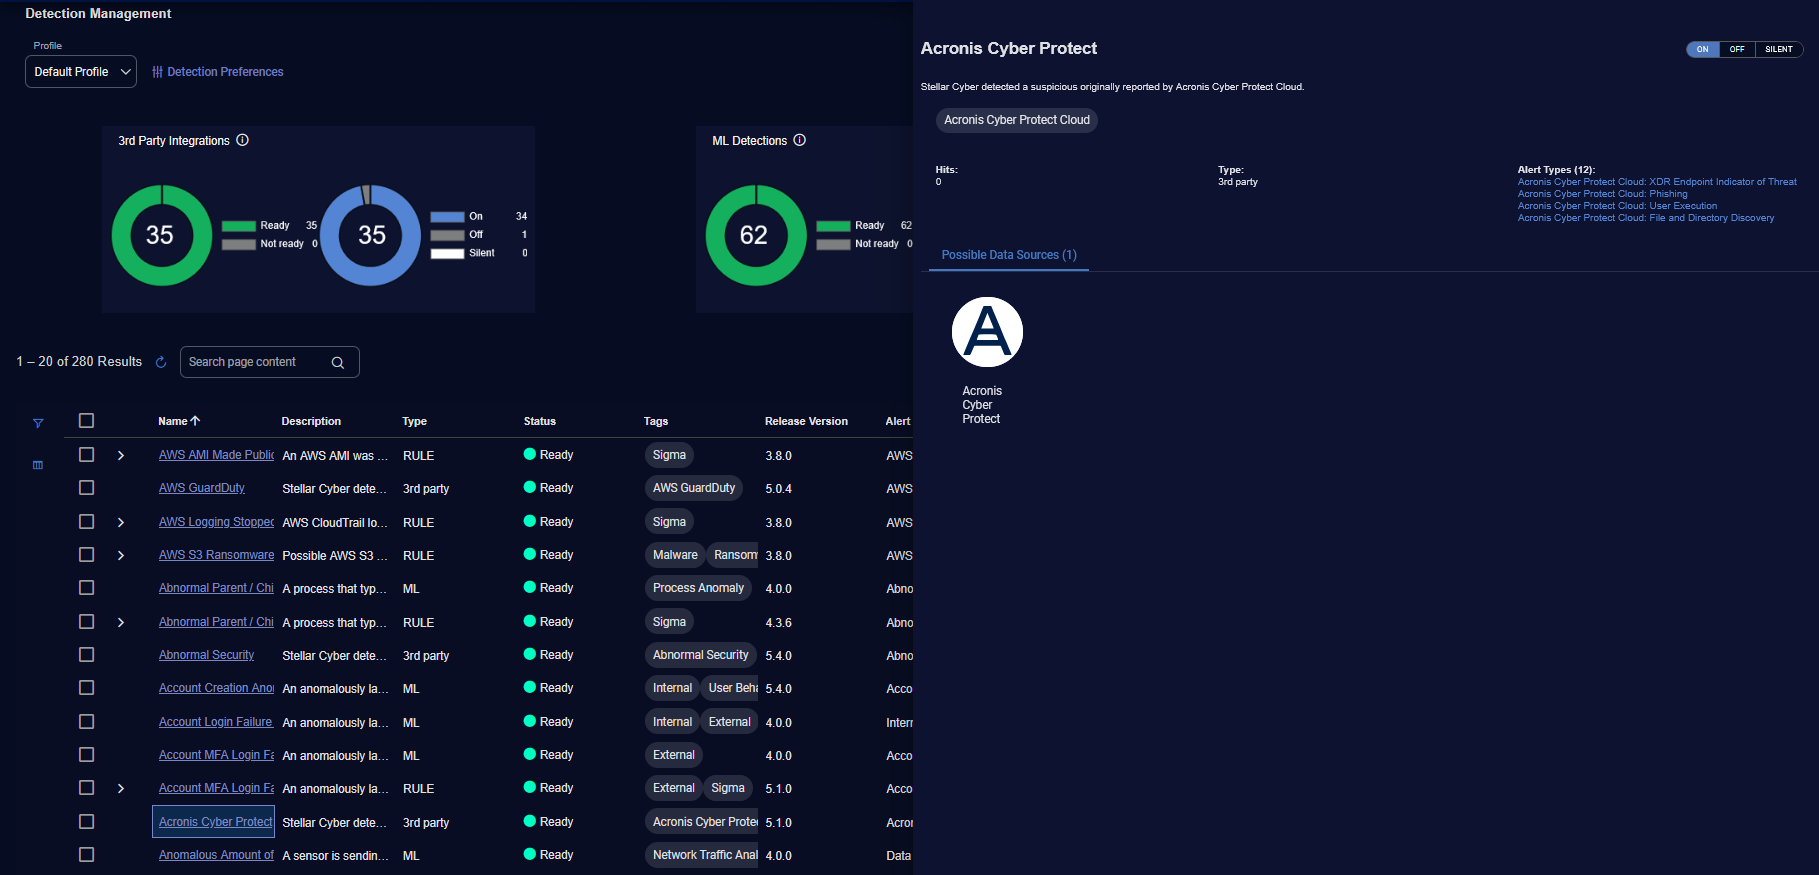The image size is (1819, 875).
Task: Click the Network Traffic Analysis tag
Action: pyautogui.click(x=702, y=855)
